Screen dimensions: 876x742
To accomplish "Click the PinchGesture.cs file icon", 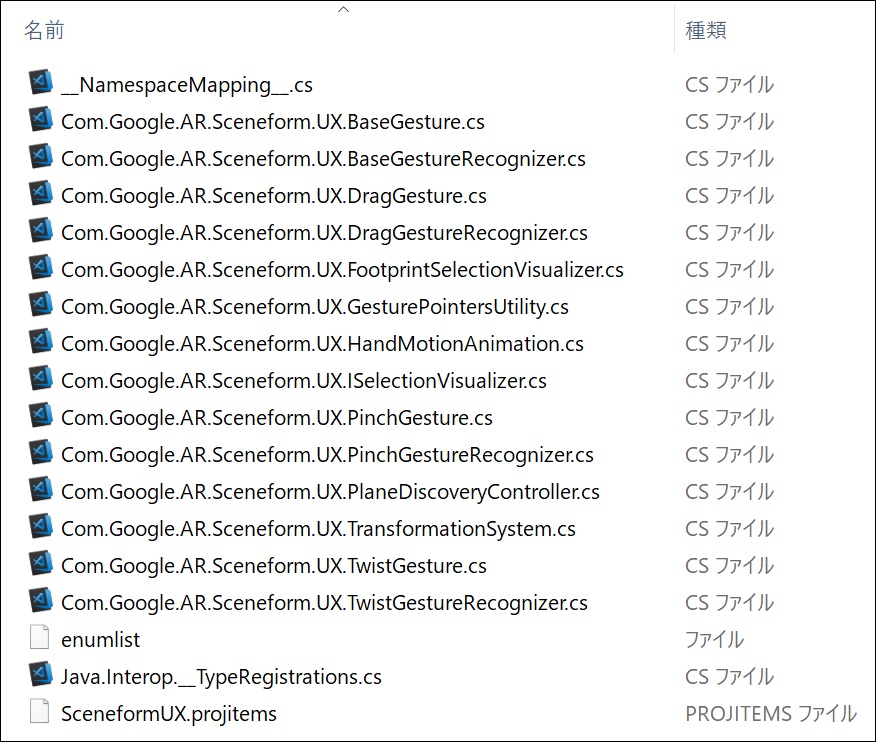I will 41,415.
